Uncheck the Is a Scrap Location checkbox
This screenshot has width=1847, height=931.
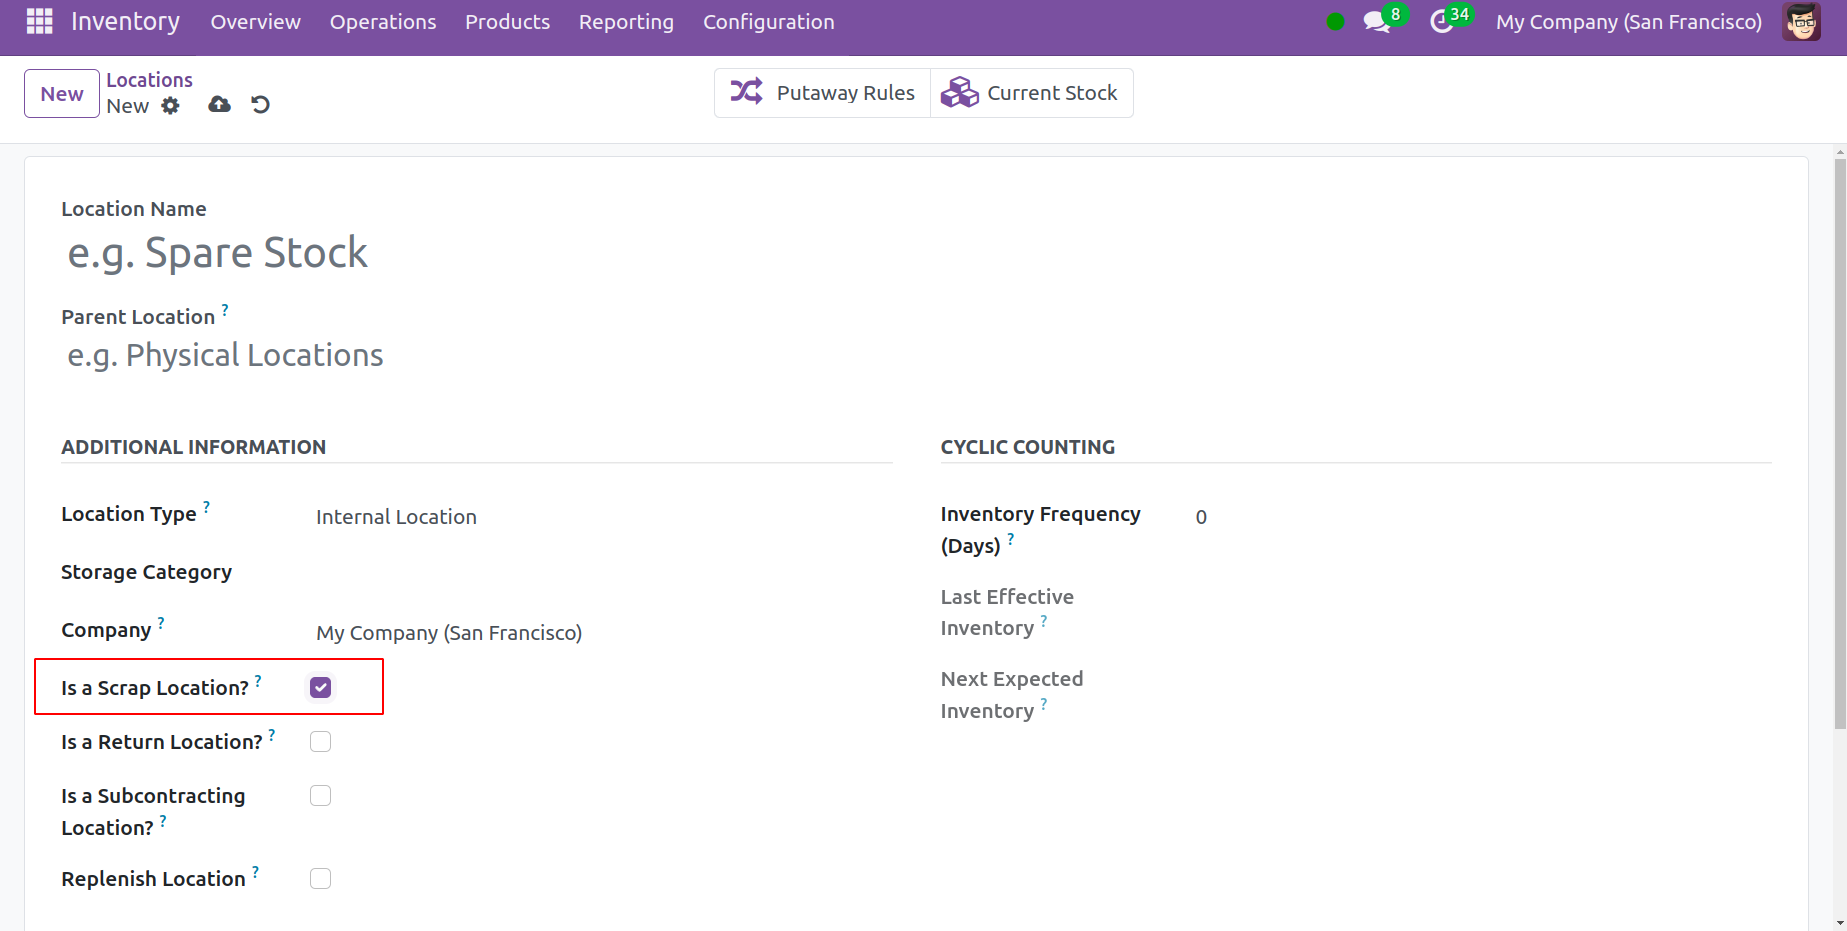[x=320, y=688]
